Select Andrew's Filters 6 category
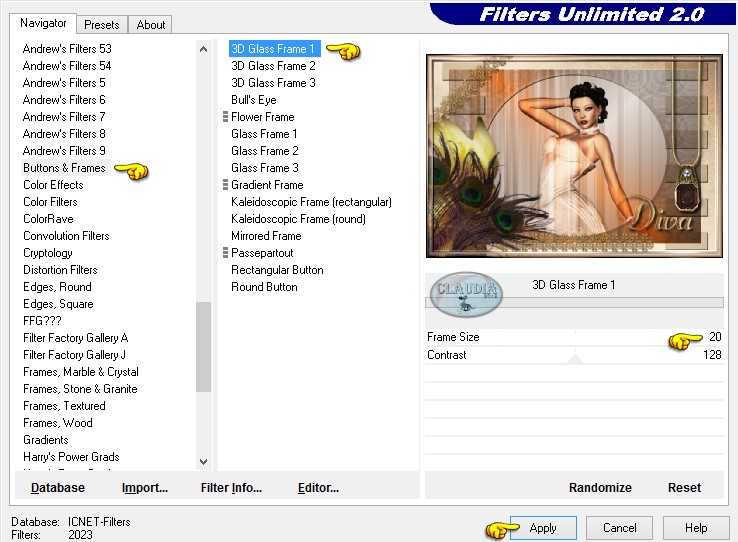 click(64, 100)
